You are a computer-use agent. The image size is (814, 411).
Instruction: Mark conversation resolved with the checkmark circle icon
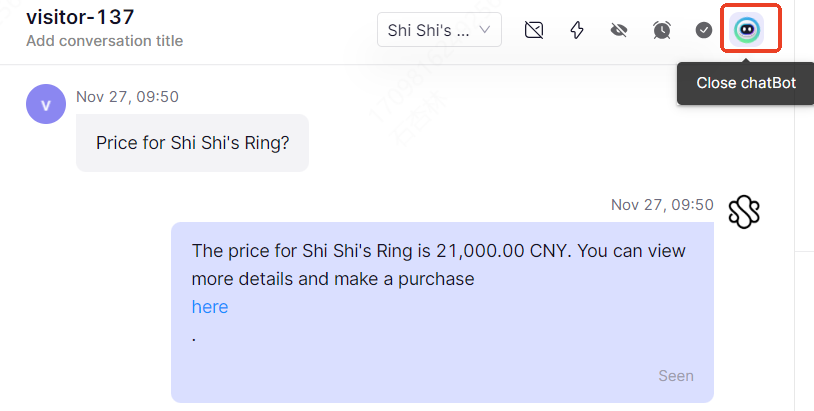pos(703,30)
